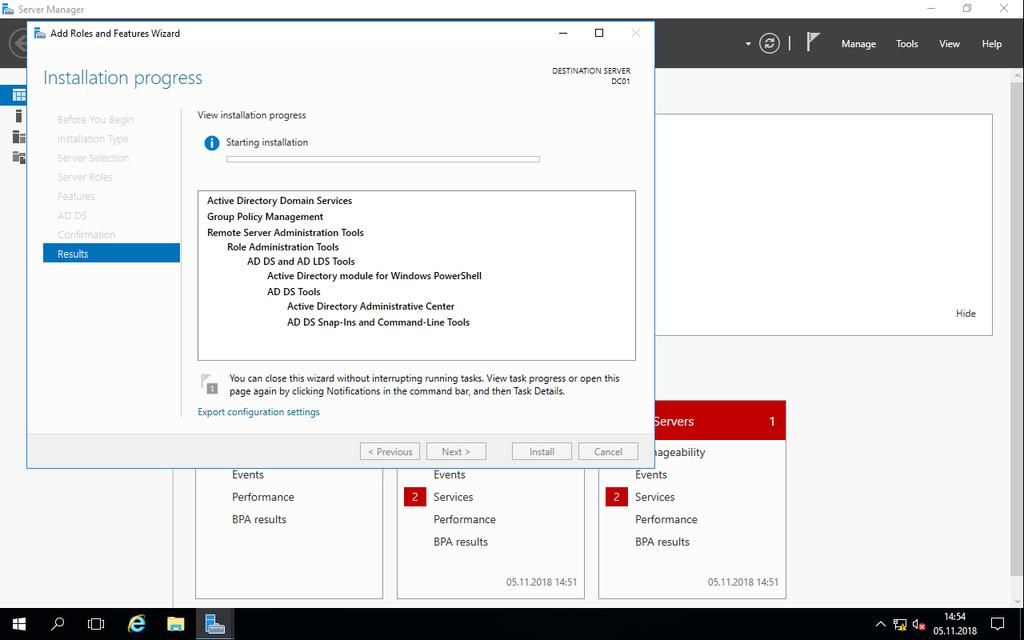Open the Notifications flag in Server Manager
Image resolution: width=1024 pixels, height=640 pixels.
coord(812,42)
